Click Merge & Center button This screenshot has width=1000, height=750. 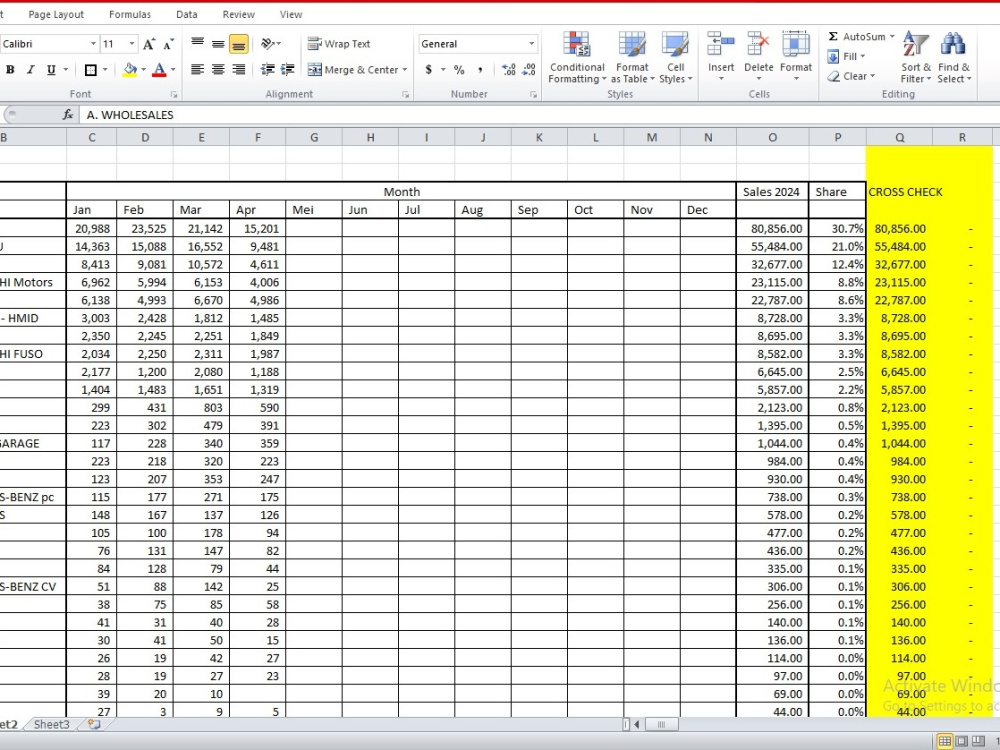click(353, 70)
